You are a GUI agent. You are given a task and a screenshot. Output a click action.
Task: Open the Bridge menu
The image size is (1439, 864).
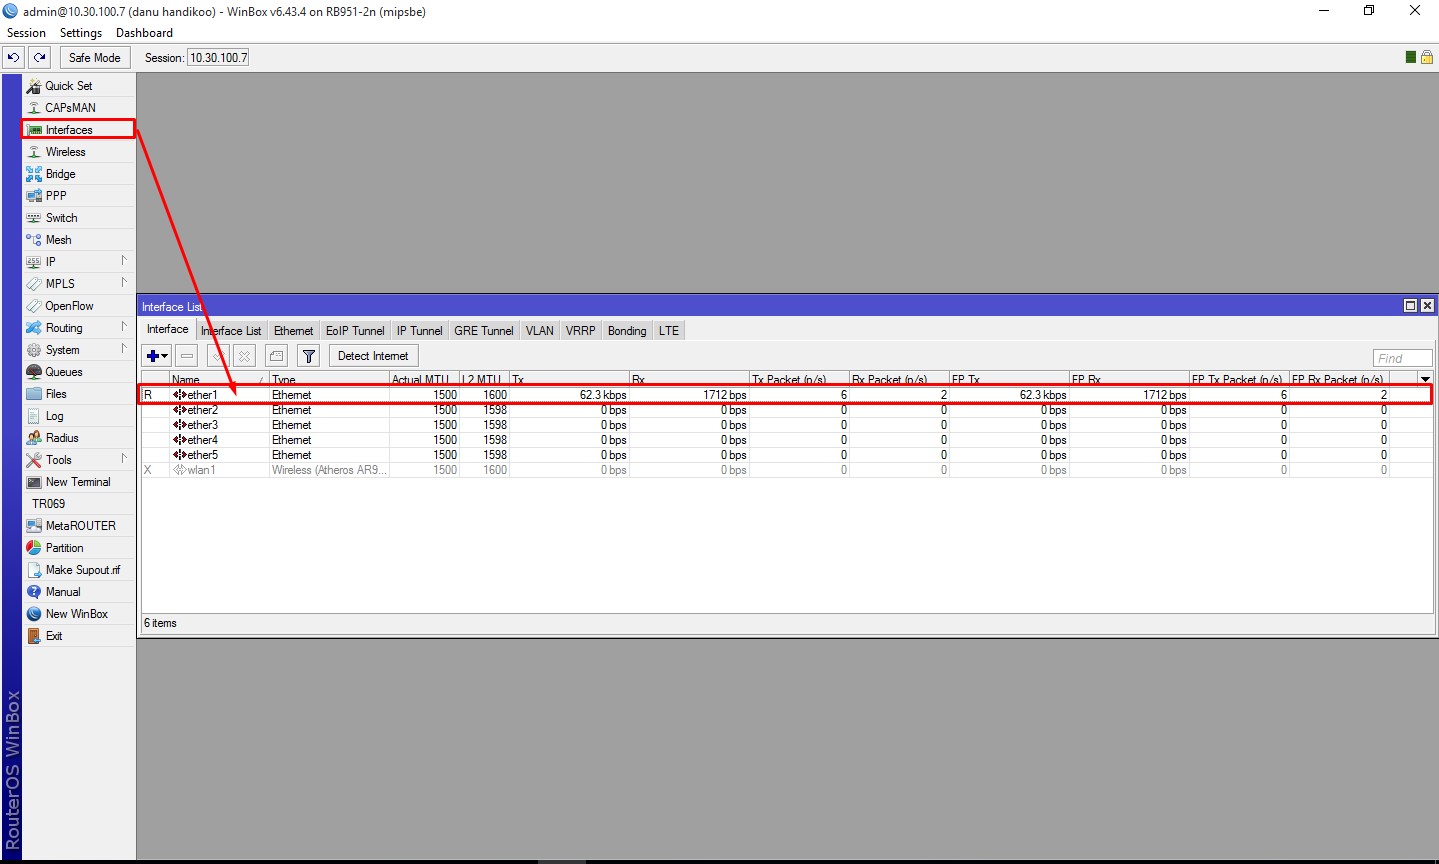pos(78,174)
